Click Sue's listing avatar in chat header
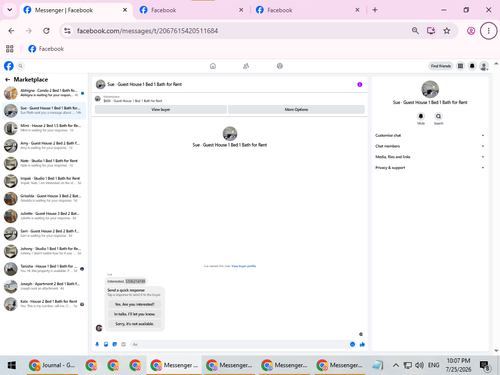This screenshot has height=375, width=500. tap(100, 84)
